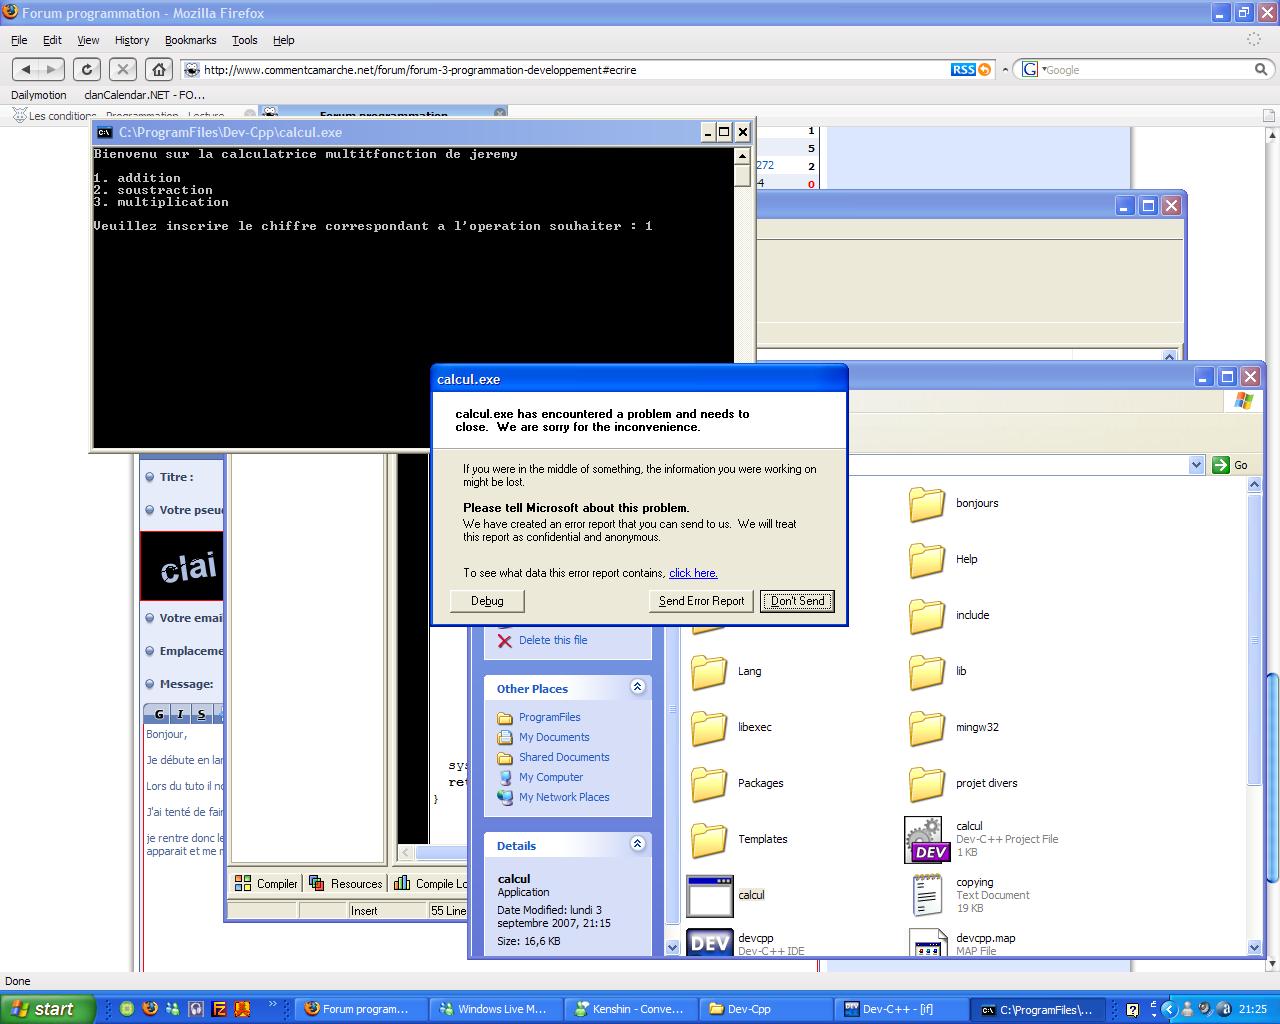Toggle bold (G) formatting in message editor
This screenshot has width=1280, height=1024.
coord(158,714)
